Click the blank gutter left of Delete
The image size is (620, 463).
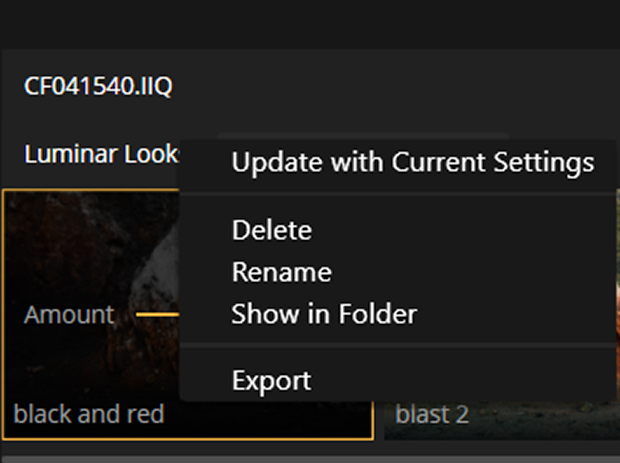point(206,230)
